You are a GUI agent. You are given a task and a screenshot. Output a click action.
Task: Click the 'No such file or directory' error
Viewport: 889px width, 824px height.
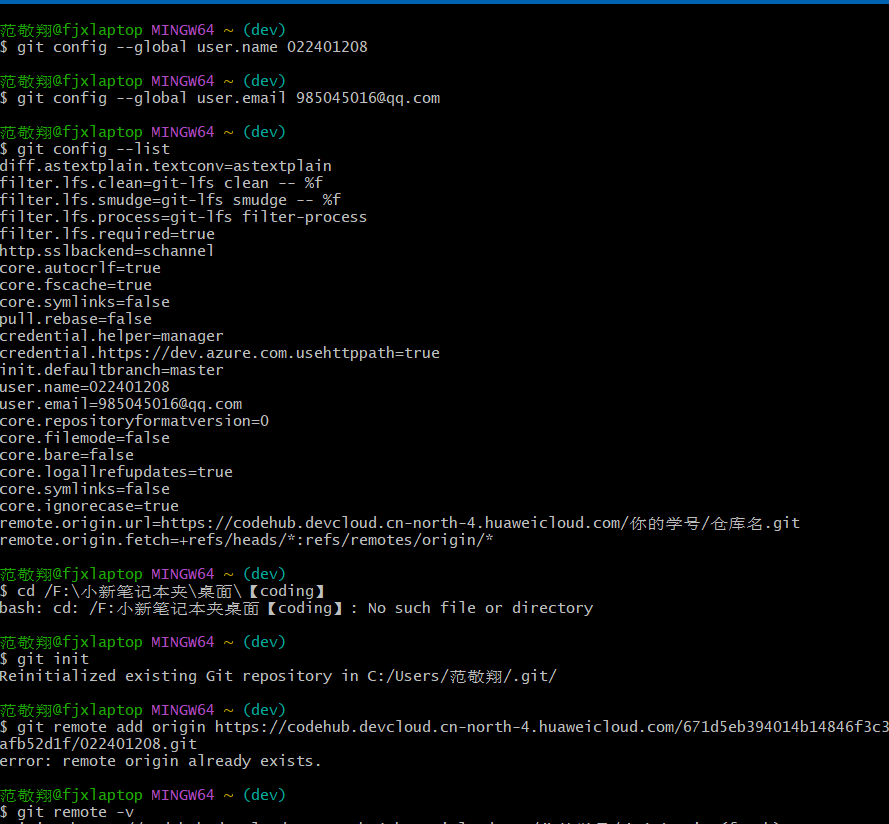(480, 609)
